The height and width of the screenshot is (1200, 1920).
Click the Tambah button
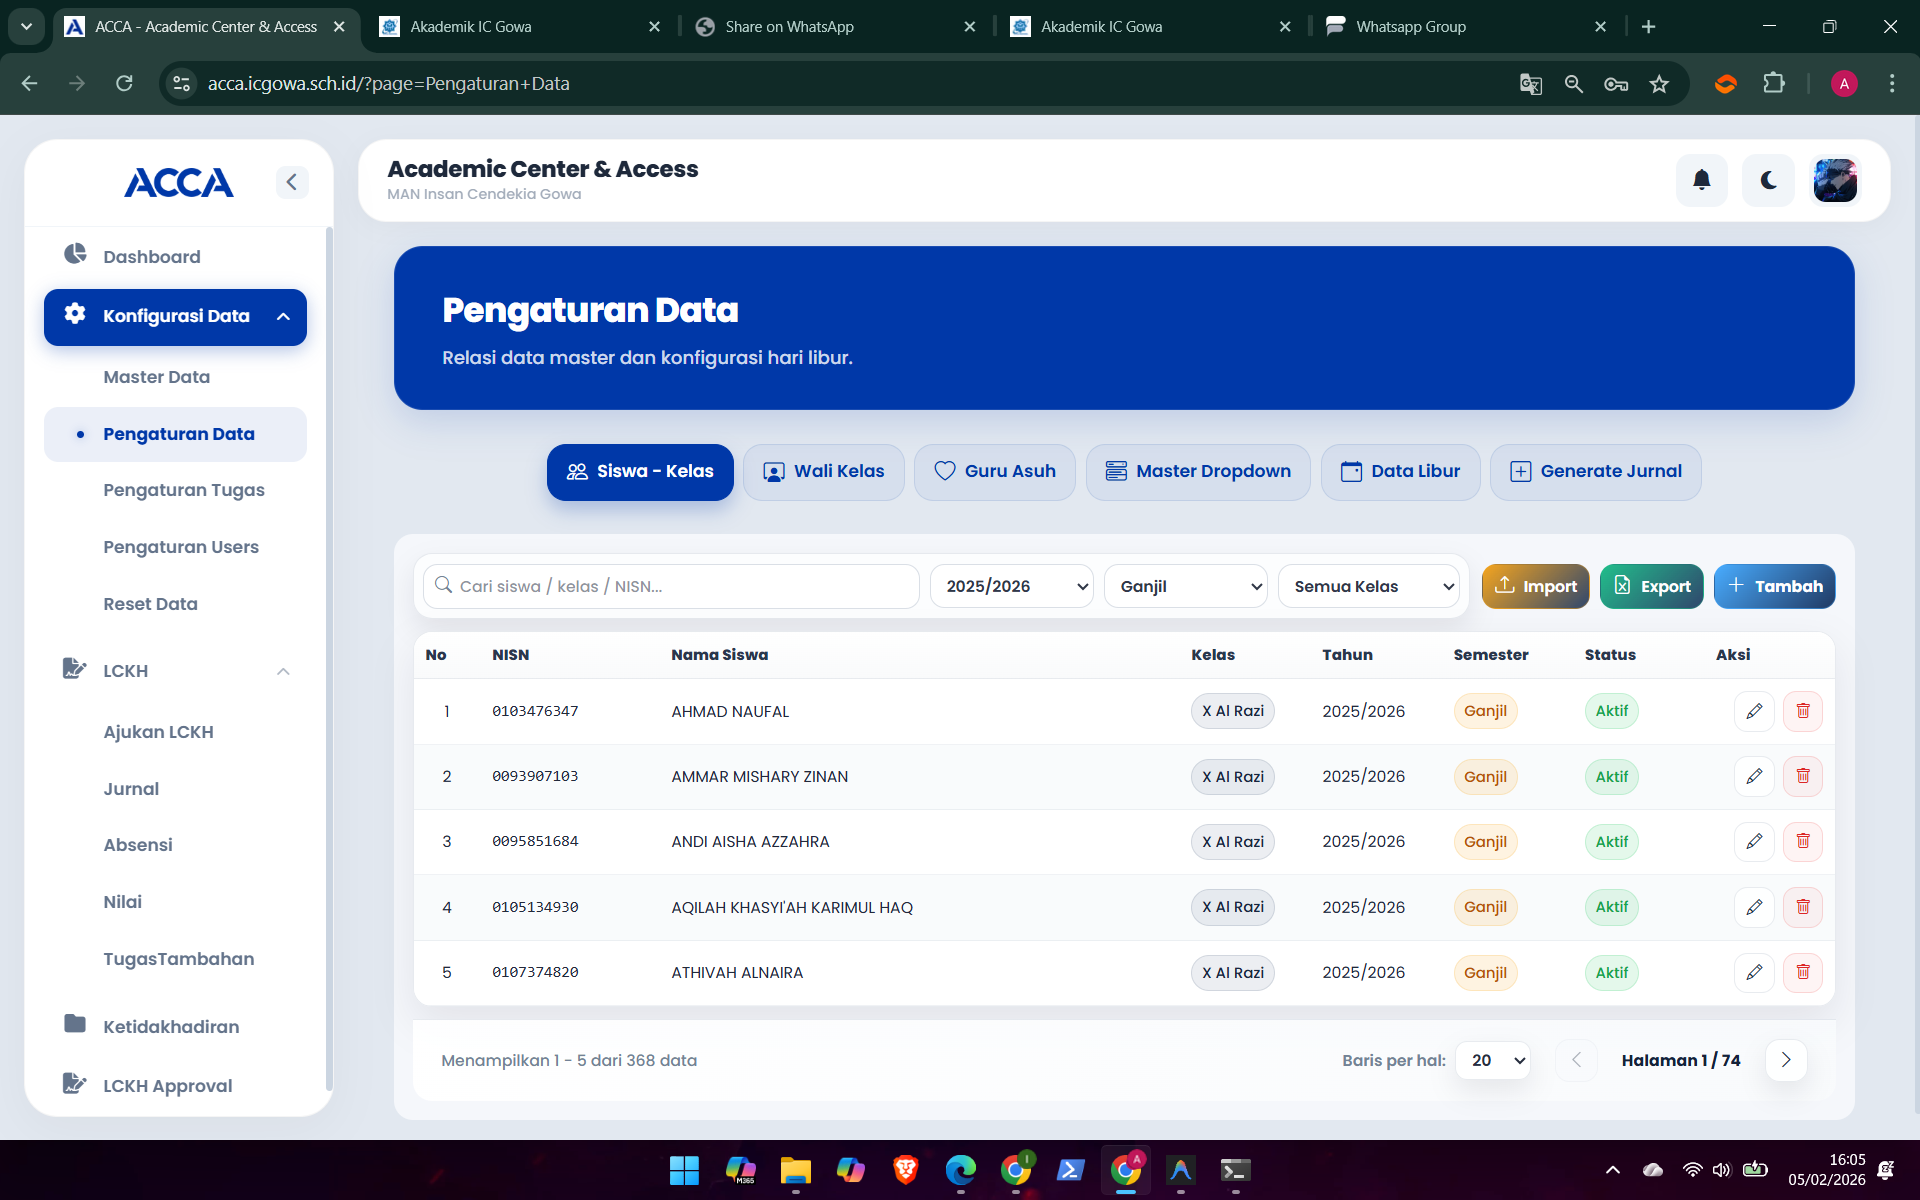(x=1774, y=586)
